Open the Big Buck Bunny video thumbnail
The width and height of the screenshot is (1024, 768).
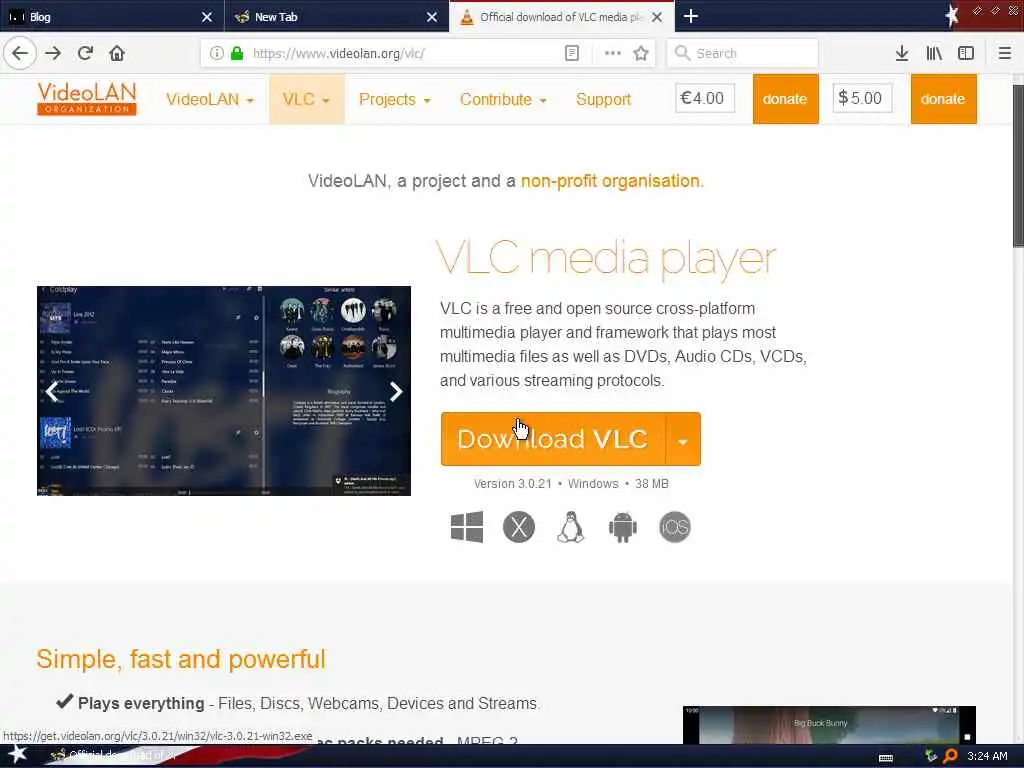point(829,725)
